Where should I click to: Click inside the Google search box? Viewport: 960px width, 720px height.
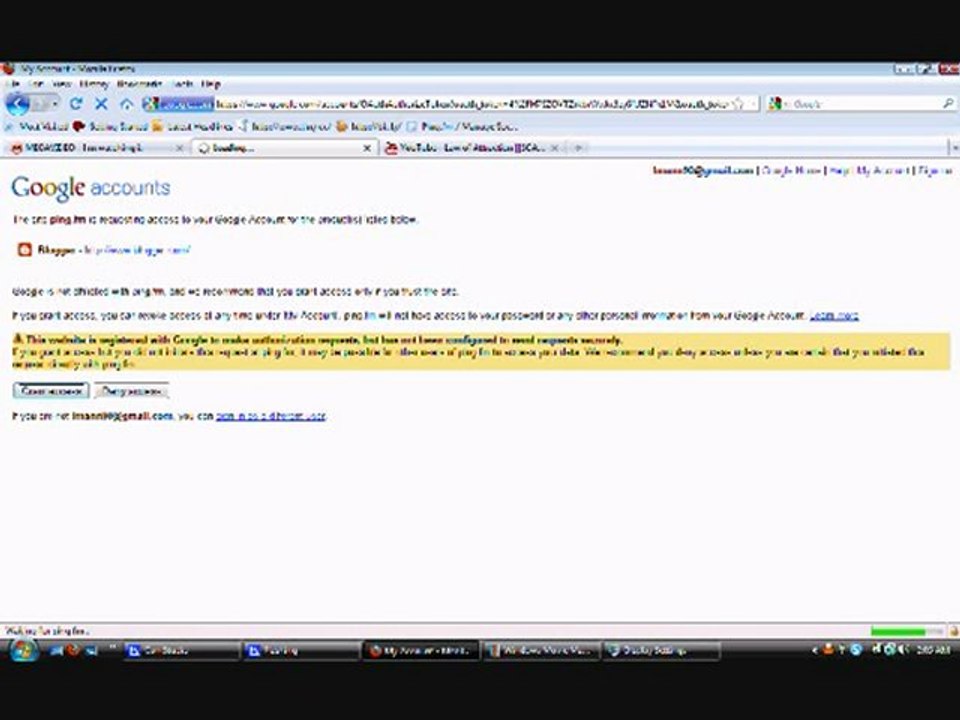pos(862,104)
